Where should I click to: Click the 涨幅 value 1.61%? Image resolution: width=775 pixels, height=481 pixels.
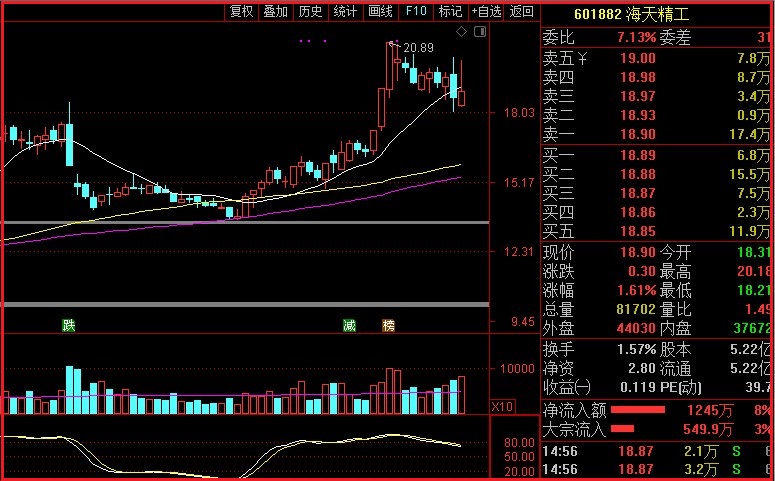coord(636,290)
